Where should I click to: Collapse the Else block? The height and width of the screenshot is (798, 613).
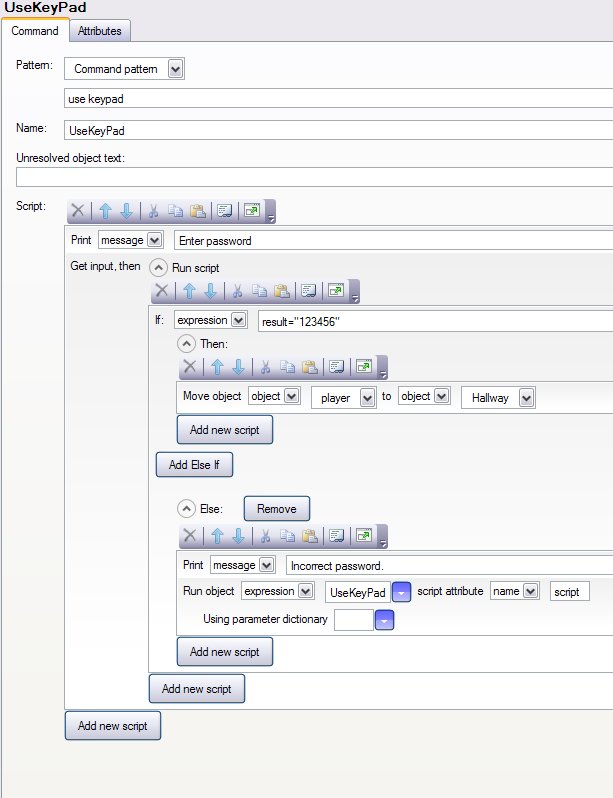point(186,509)
